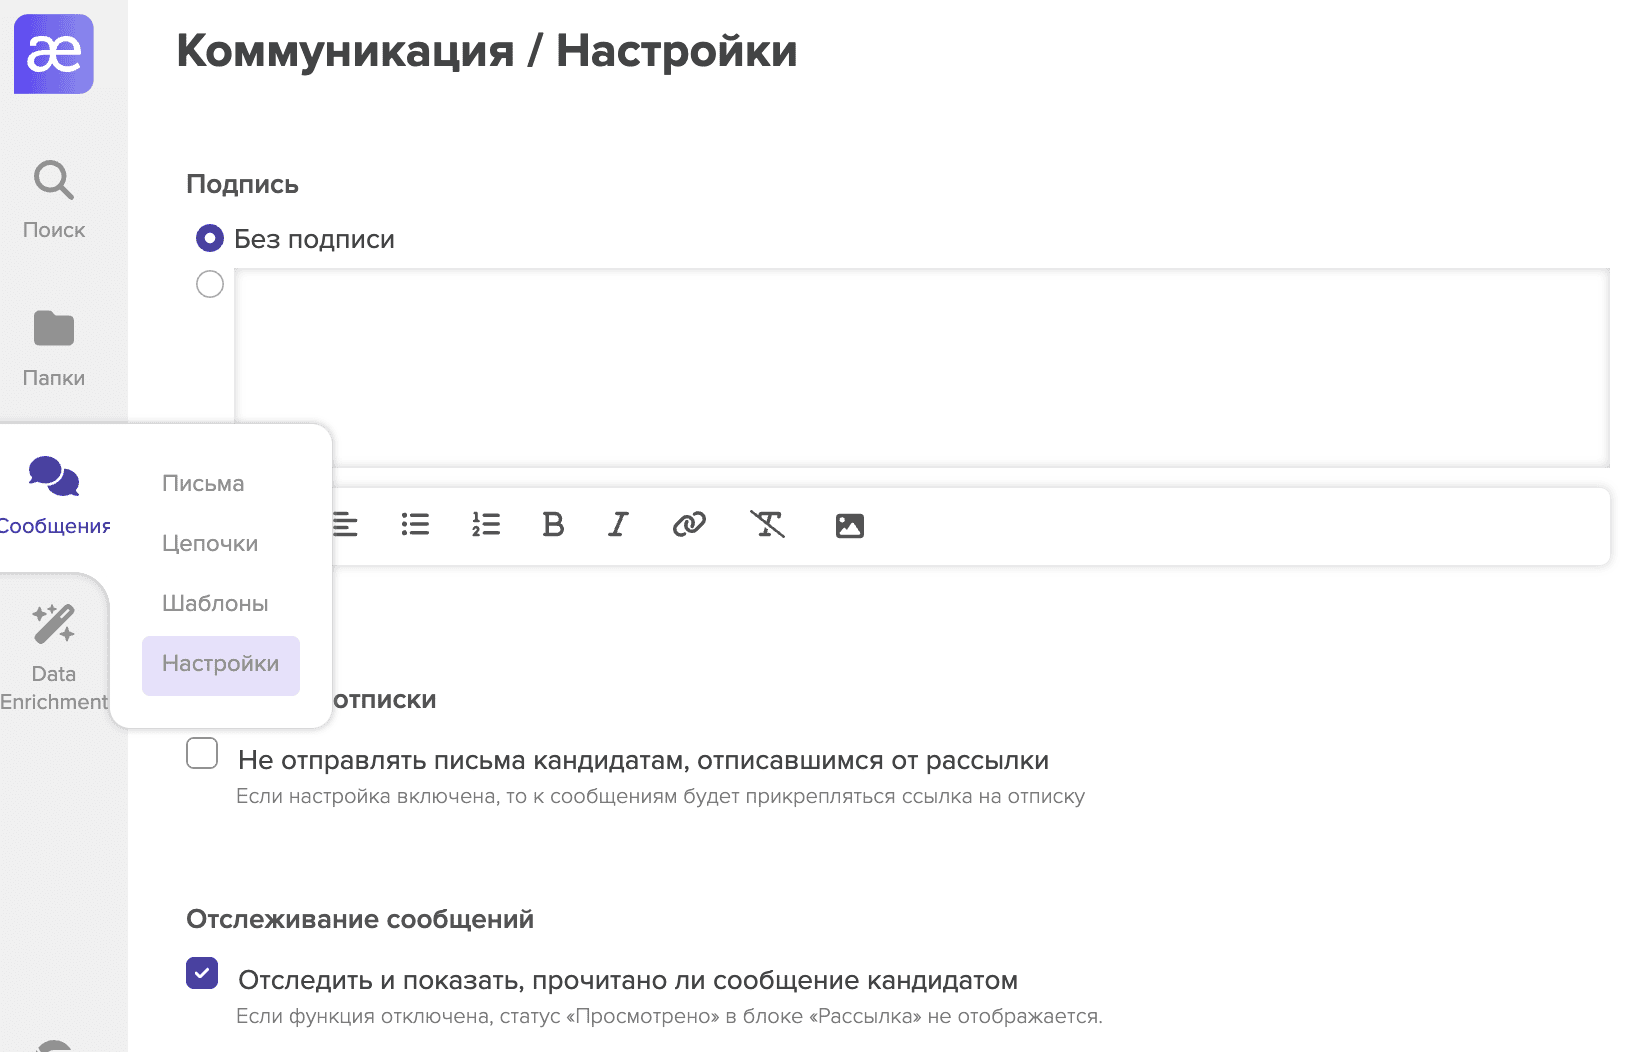Select the Без подписи radio option
The image size is (1636, 1052).
[210, 239]
